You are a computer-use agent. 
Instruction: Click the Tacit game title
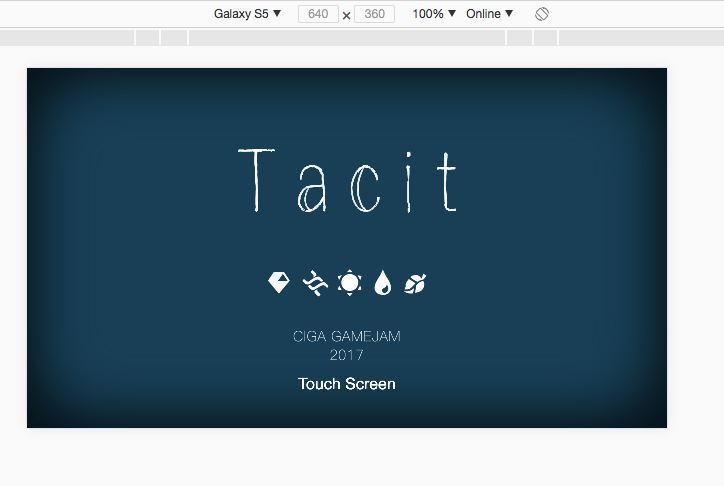tap(347, 180)
